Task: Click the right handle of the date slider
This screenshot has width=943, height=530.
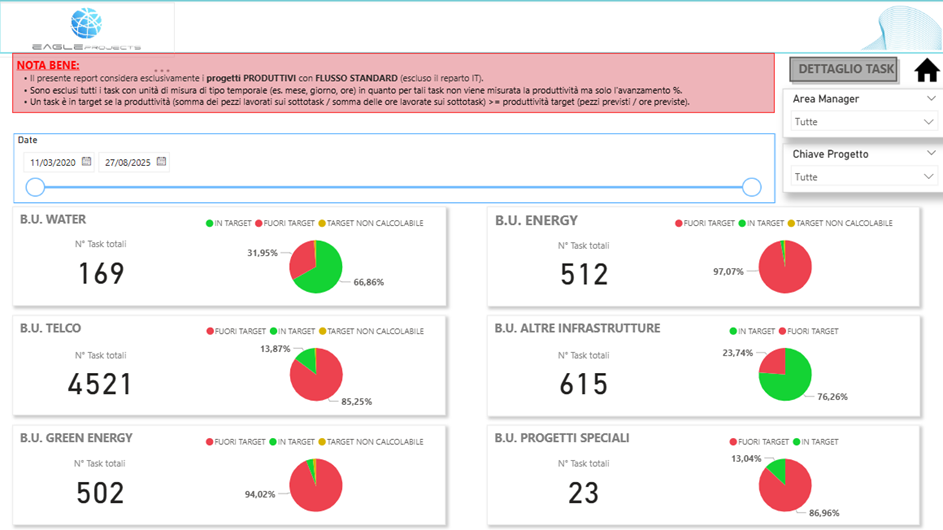Action: point(752,187)
